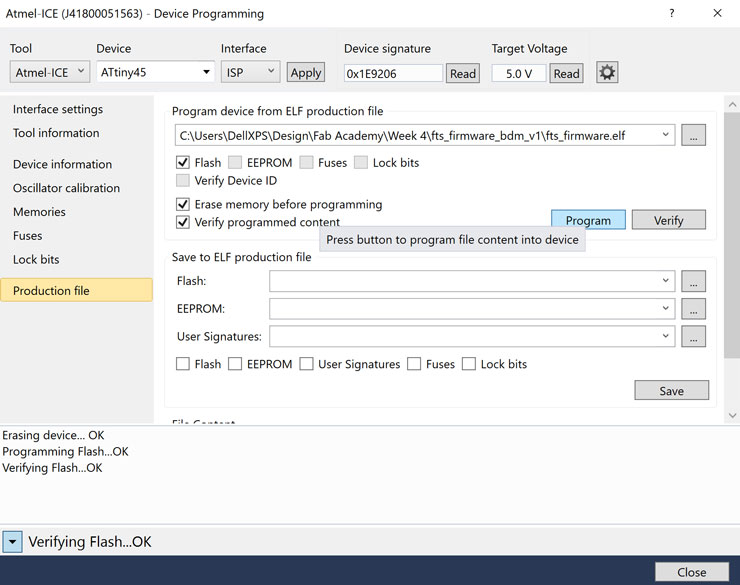Check Fuses in Save to ELF section
This screenshot has width=740, height=585.
pyautogui.click(x=414, y=364)
